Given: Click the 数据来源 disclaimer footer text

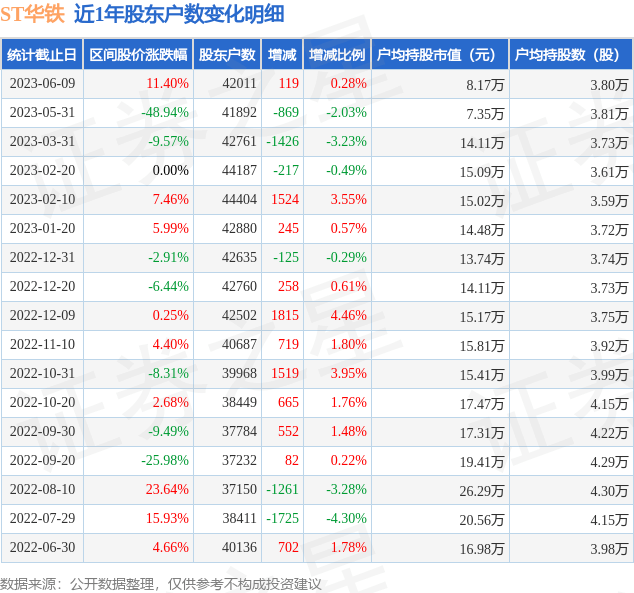Looking at the screenshot, I should click(x=161, y=583).
